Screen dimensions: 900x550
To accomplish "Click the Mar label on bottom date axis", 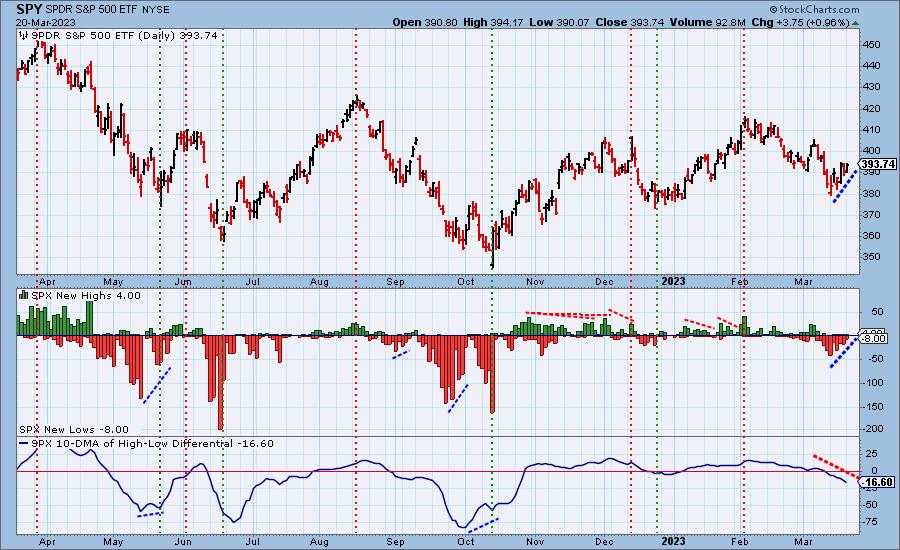I will pos(803,541).
